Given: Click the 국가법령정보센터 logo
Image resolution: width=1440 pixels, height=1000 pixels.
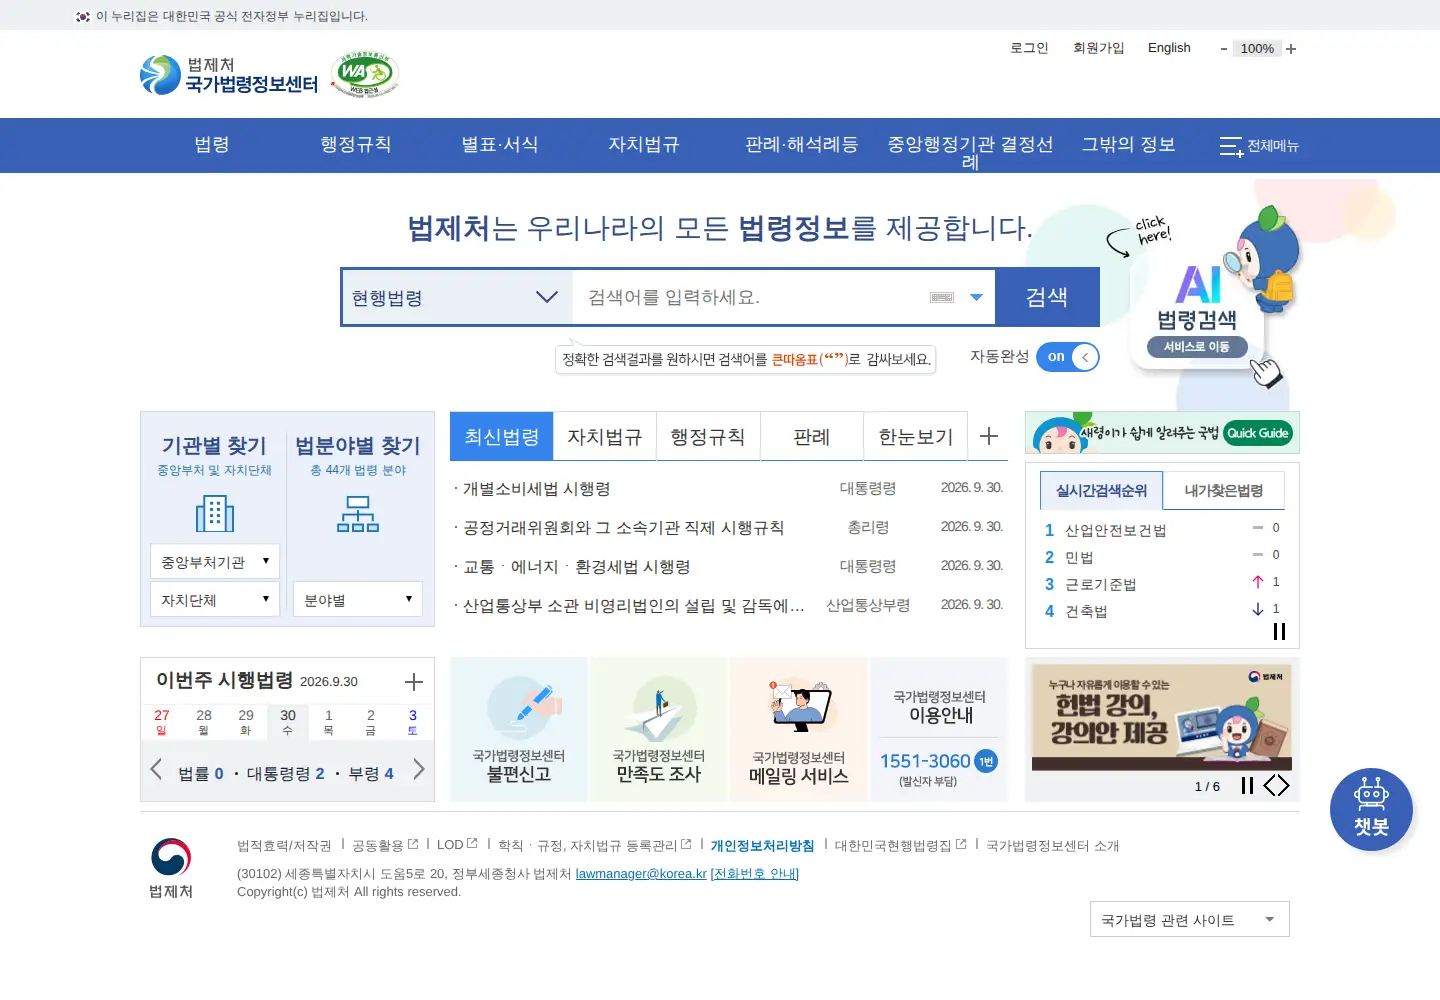Looking at the screenshot, I should click(x=229, y=75).
